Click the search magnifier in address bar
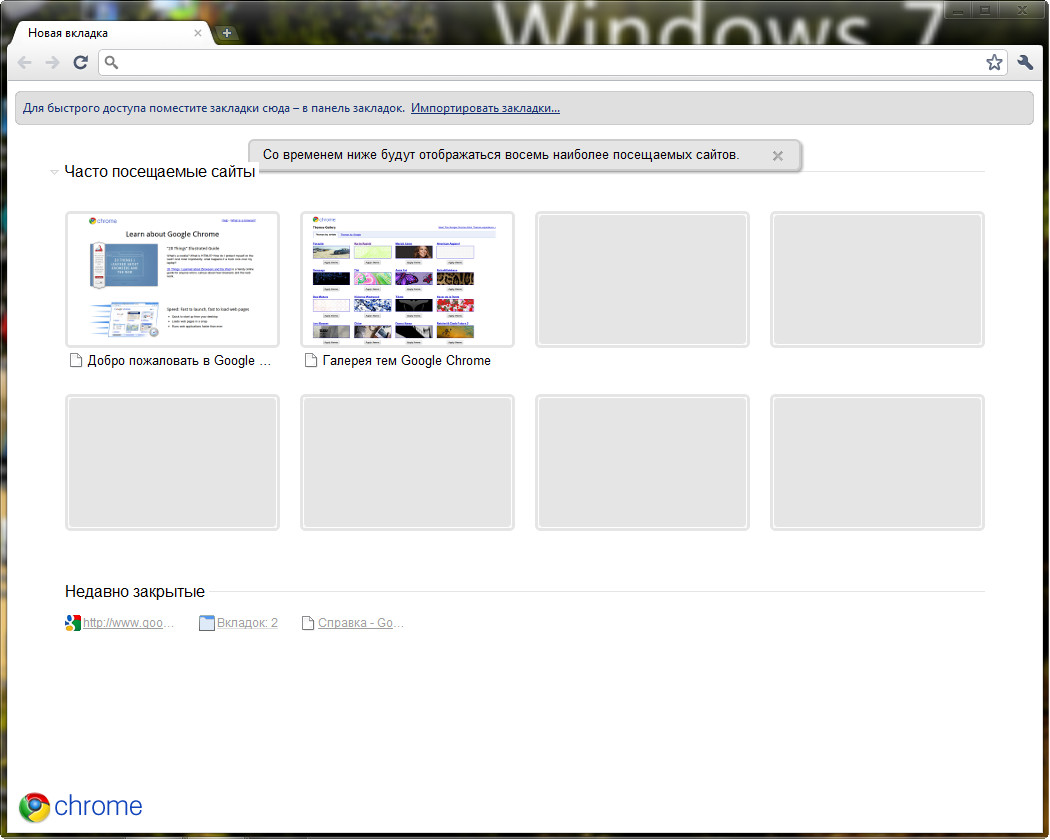1050x840 pixels. point(111,63)
